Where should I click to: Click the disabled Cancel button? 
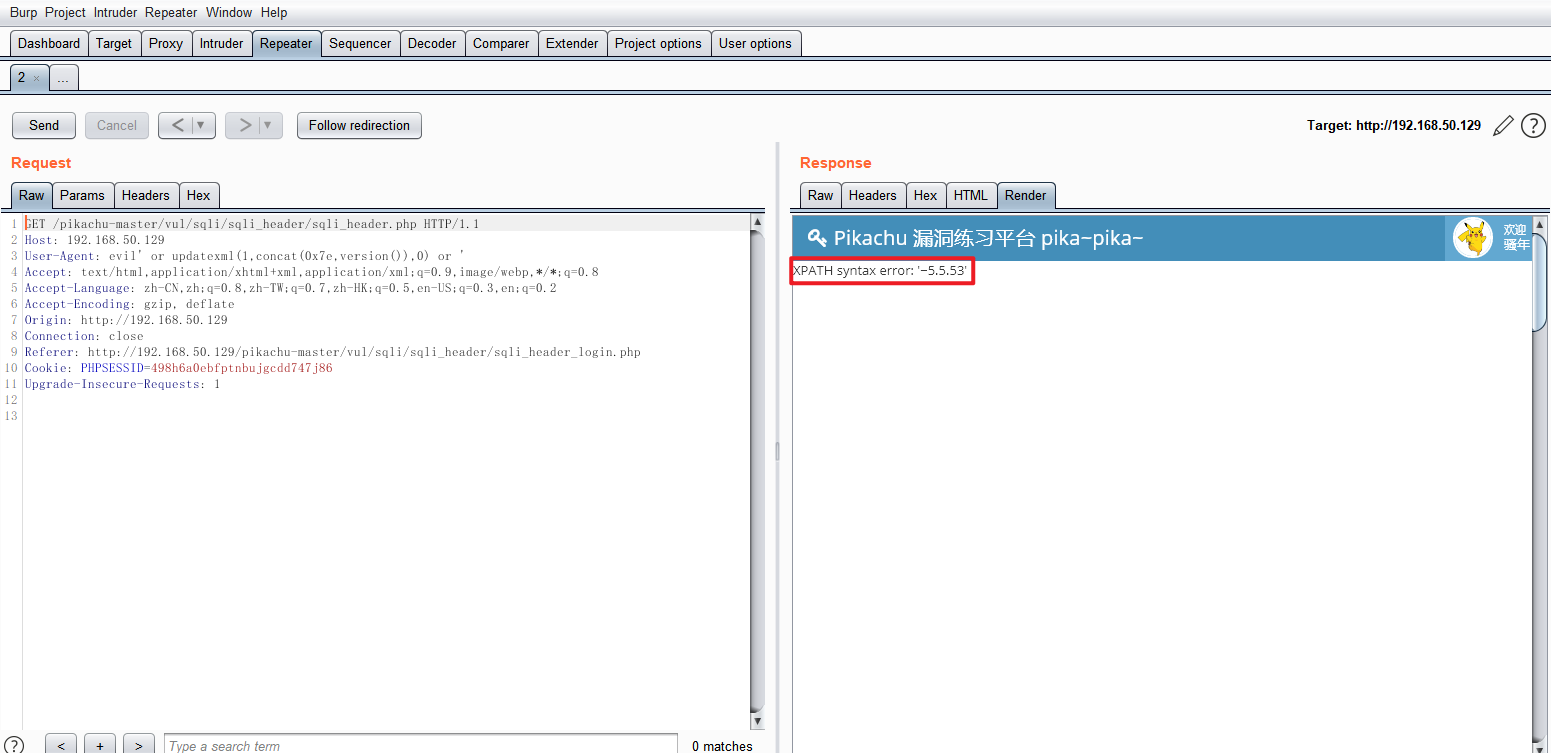117,126
